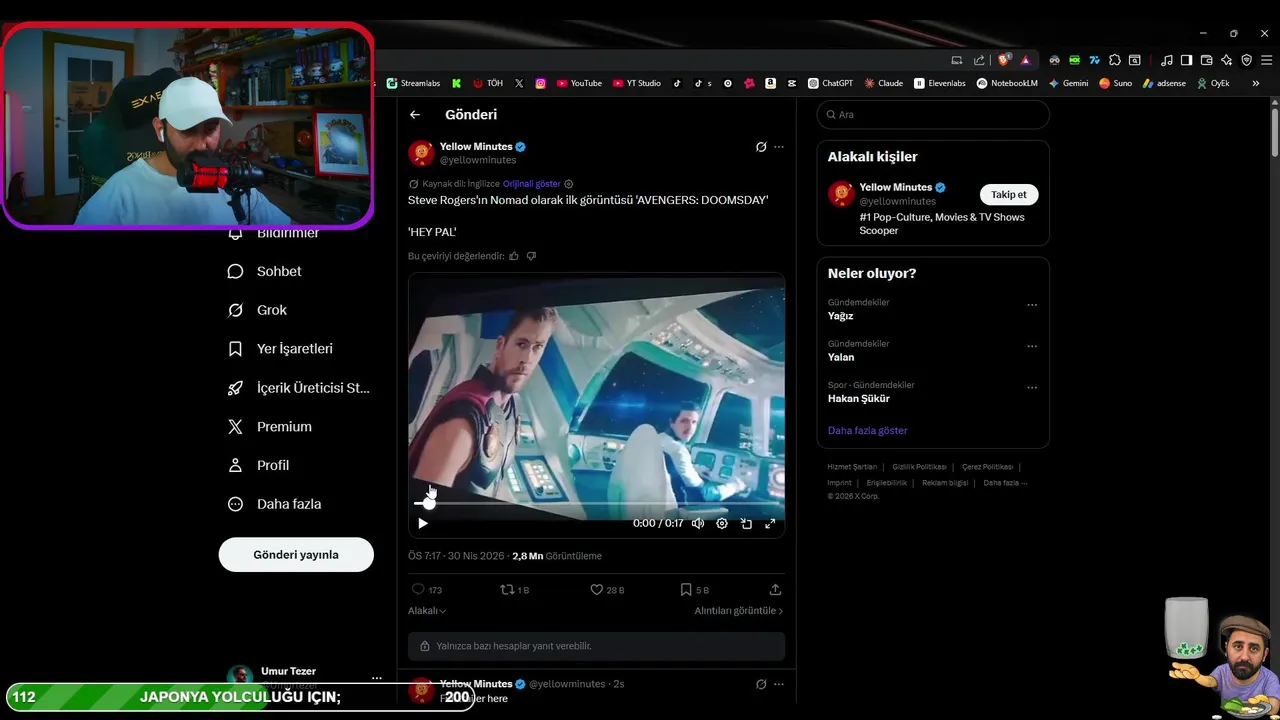Open Yer İşaretleri in sidebar
Screen dimensions: 1280x720
[281, 349]
